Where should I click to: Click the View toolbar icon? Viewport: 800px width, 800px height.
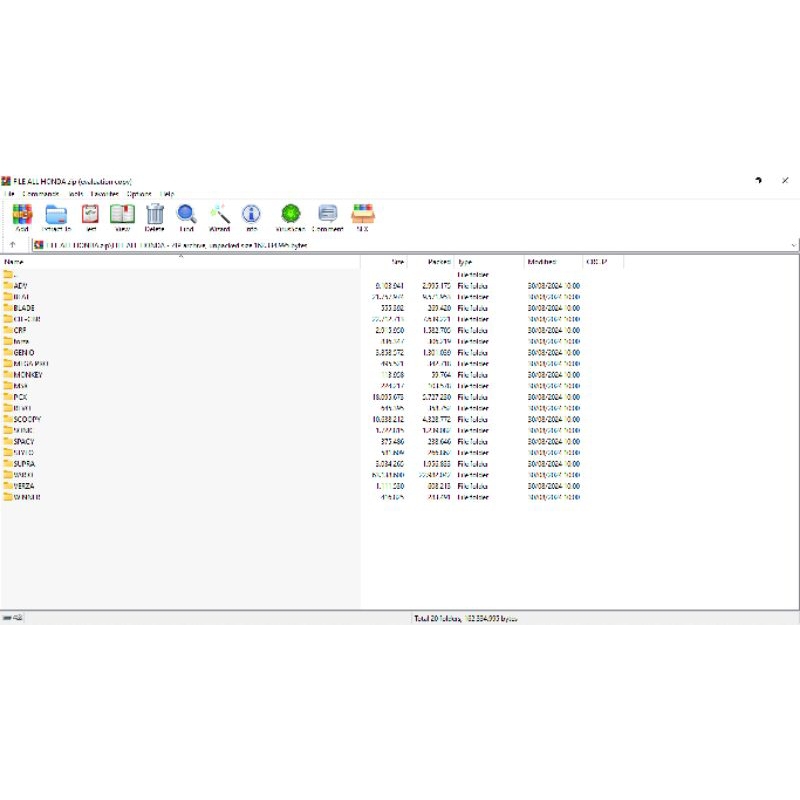122,215
